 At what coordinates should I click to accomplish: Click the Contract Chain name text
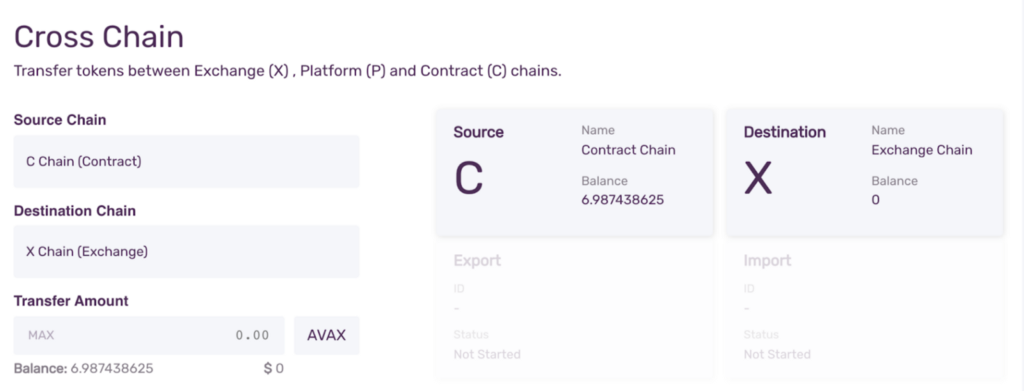point(628,149)
